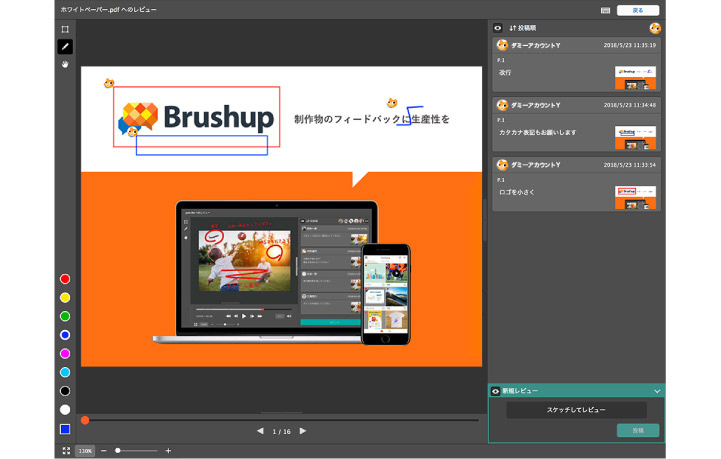This screenshot has height=459, width=721.
Task: Click the keyboard icon in title bar
Action: pyautogui.click(x=606, y=10)
